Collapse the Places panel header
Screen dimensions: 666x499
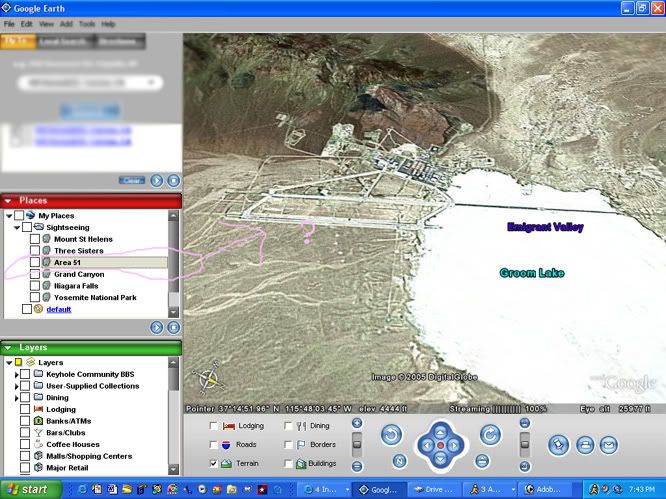coord(8,201)
